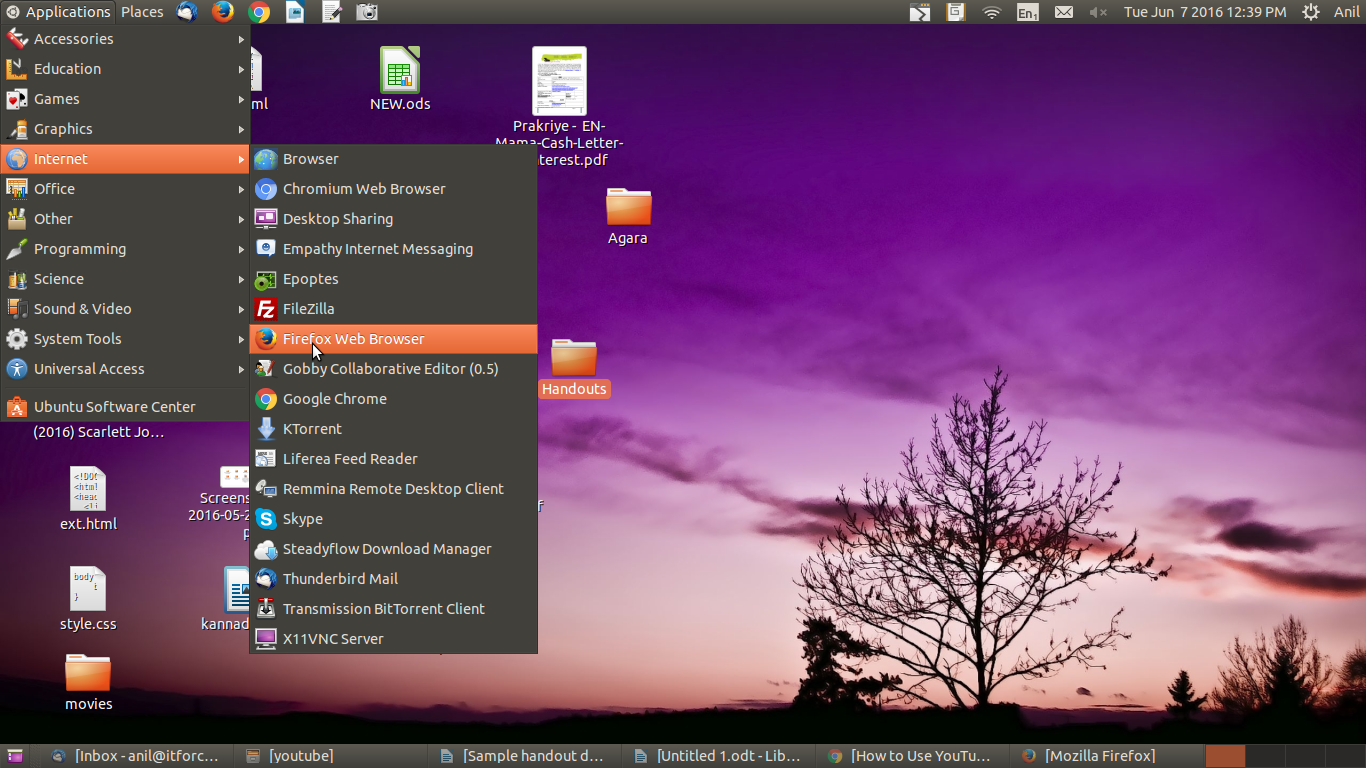Start Empathy Internet Messaging

393,249
